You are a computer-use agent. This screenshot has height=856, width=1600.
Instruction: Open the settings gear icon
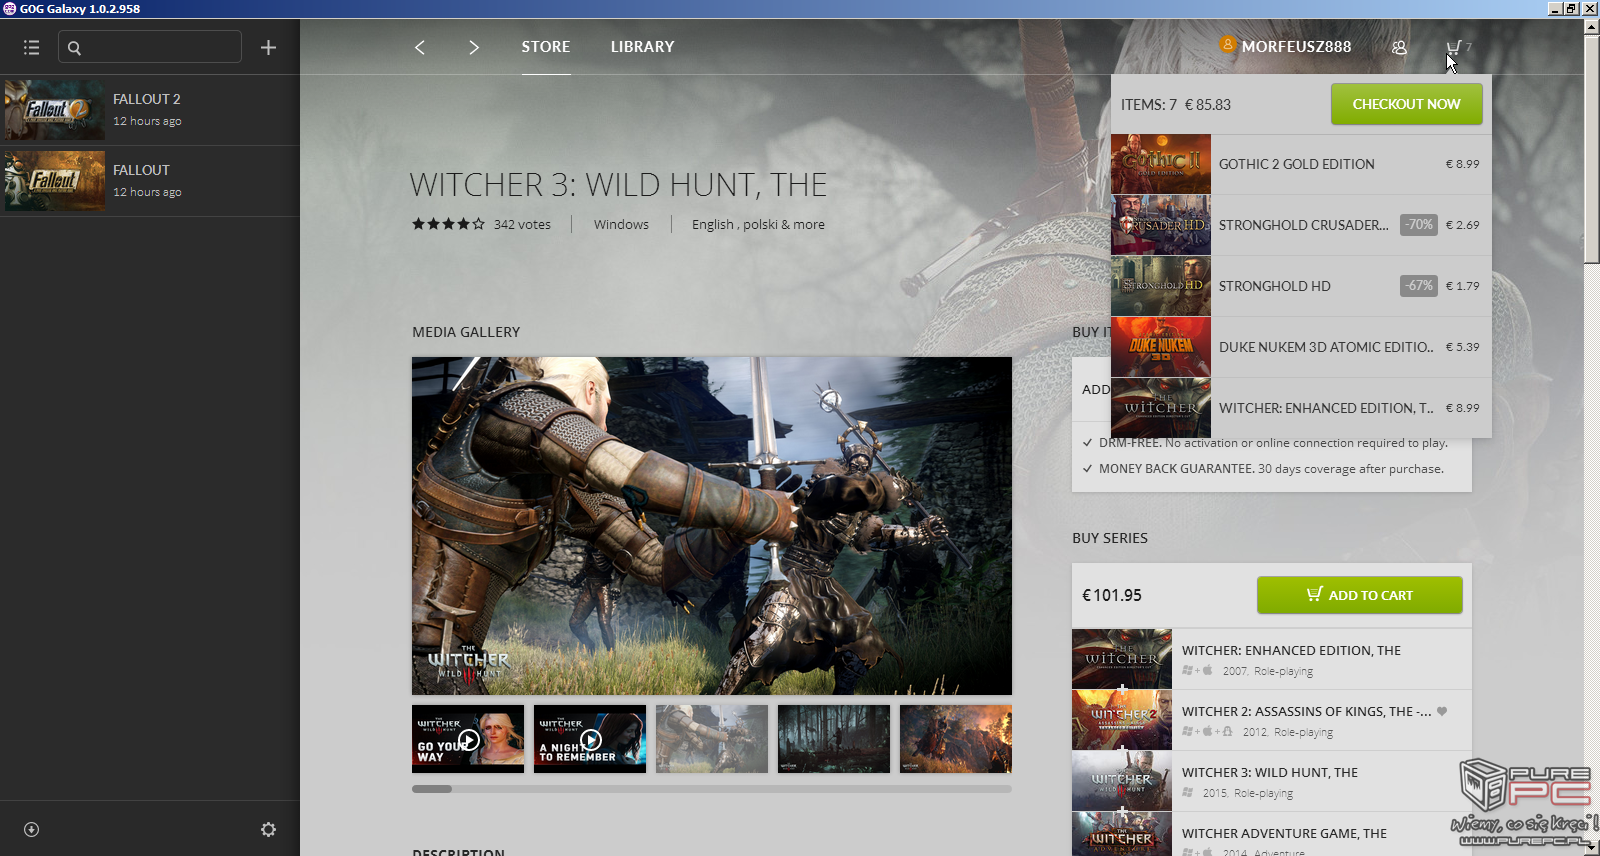(x=268, y=829)
